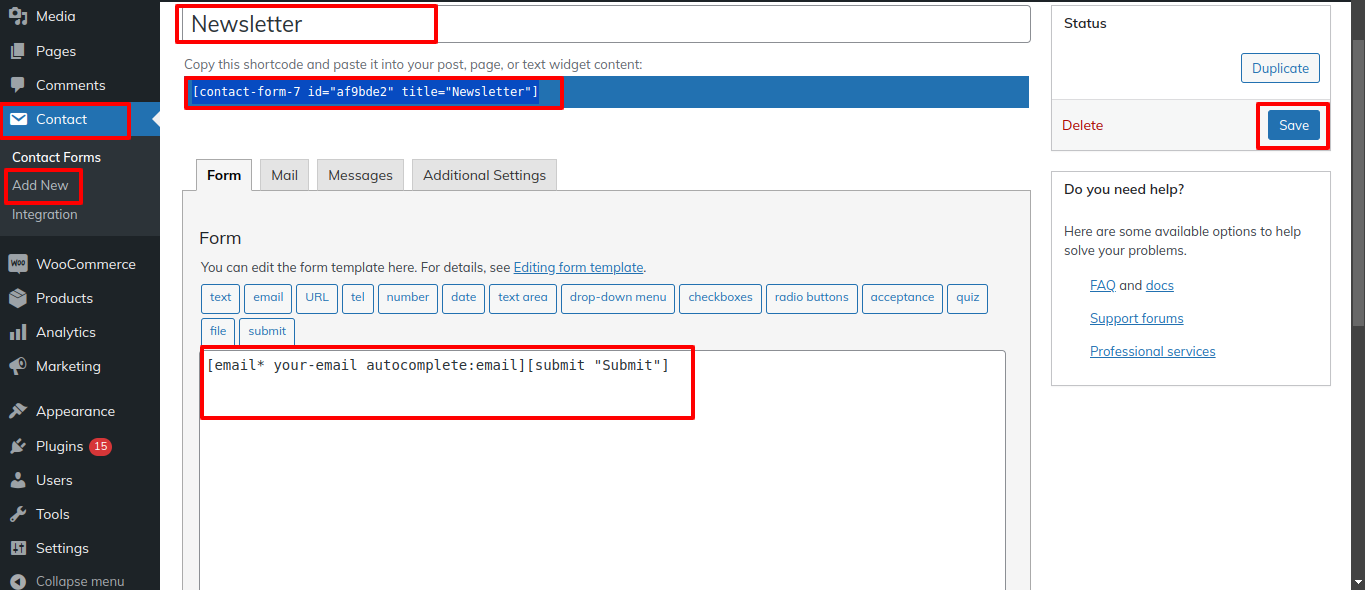Open the WooCommerce menu label
This screenshot has width=1365, height=590.
(x=86, y=264)
